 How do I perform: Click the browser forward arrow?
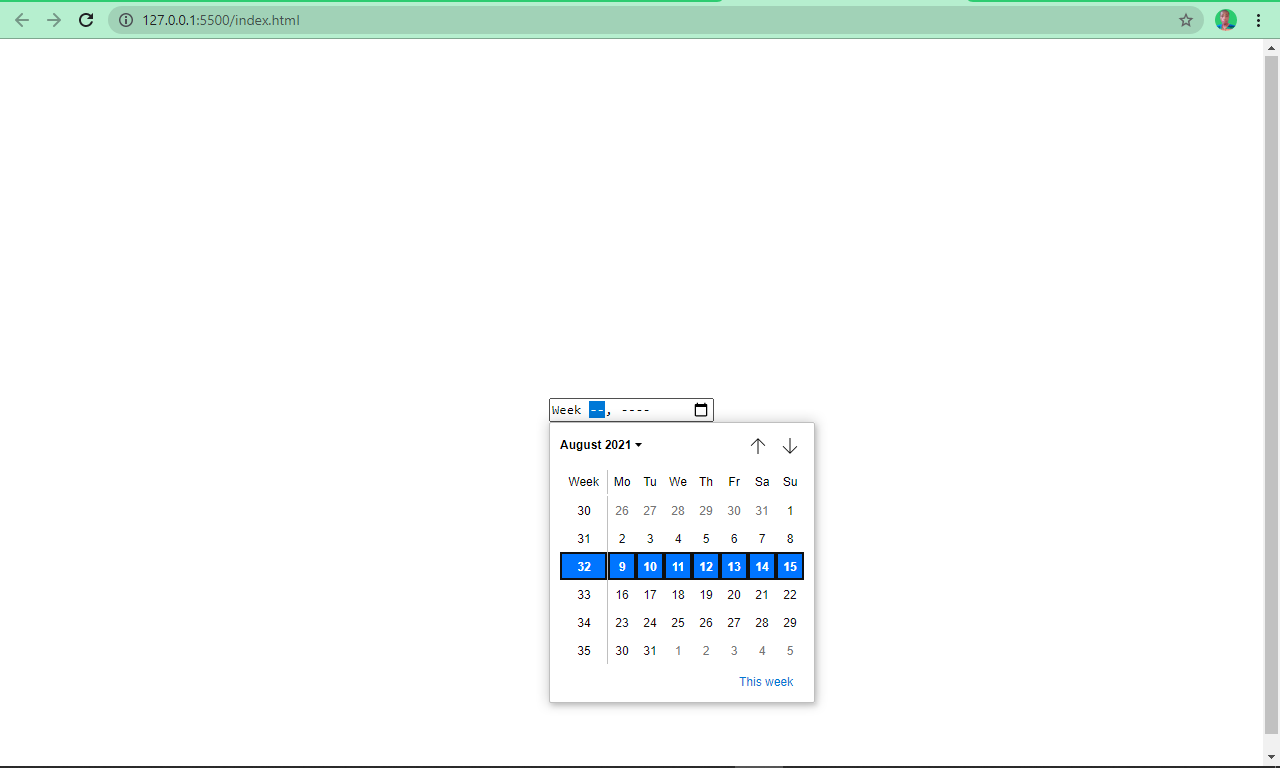click(x=54, y=20)
